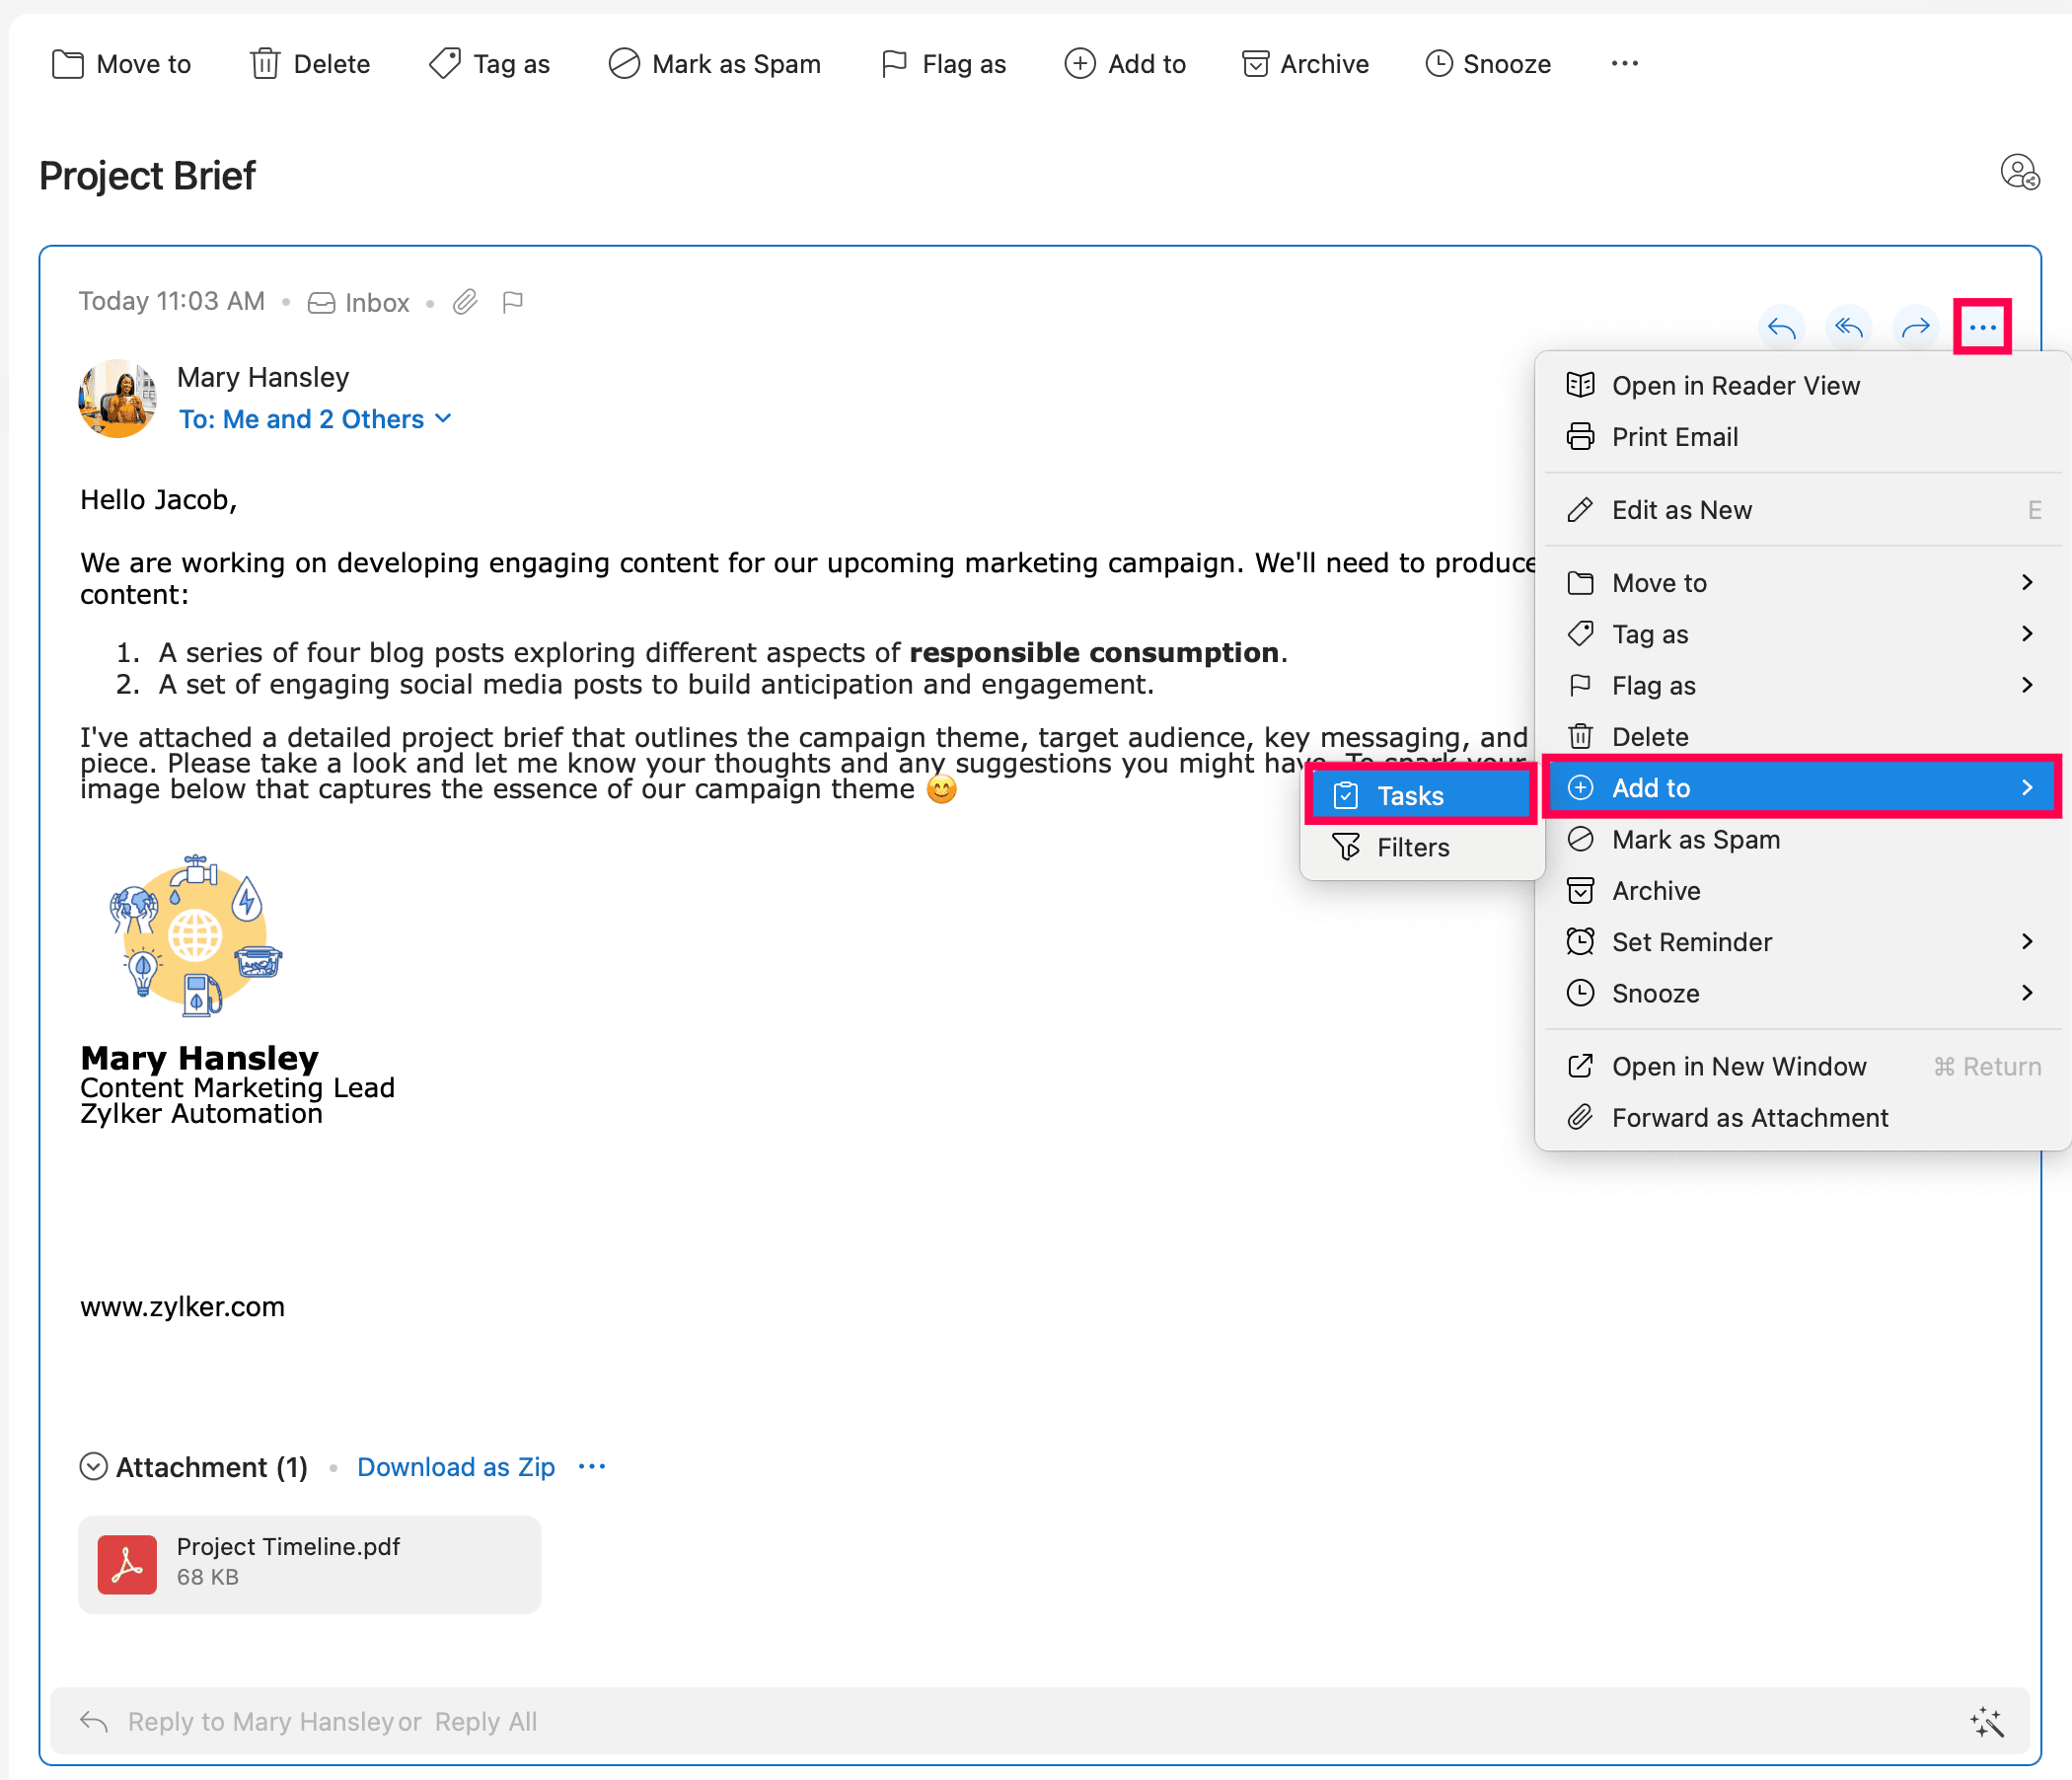Select Forward as Attachment menu entry
The height and width of the screenshot is (1780, 2072).
pyautogui.click(x=1749, y=1117)
